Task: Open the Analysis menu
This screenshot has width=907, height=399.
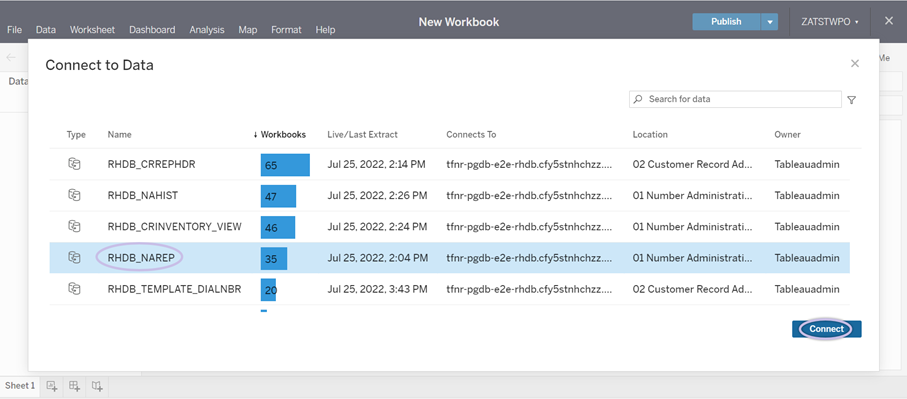Action: (207, 29)
